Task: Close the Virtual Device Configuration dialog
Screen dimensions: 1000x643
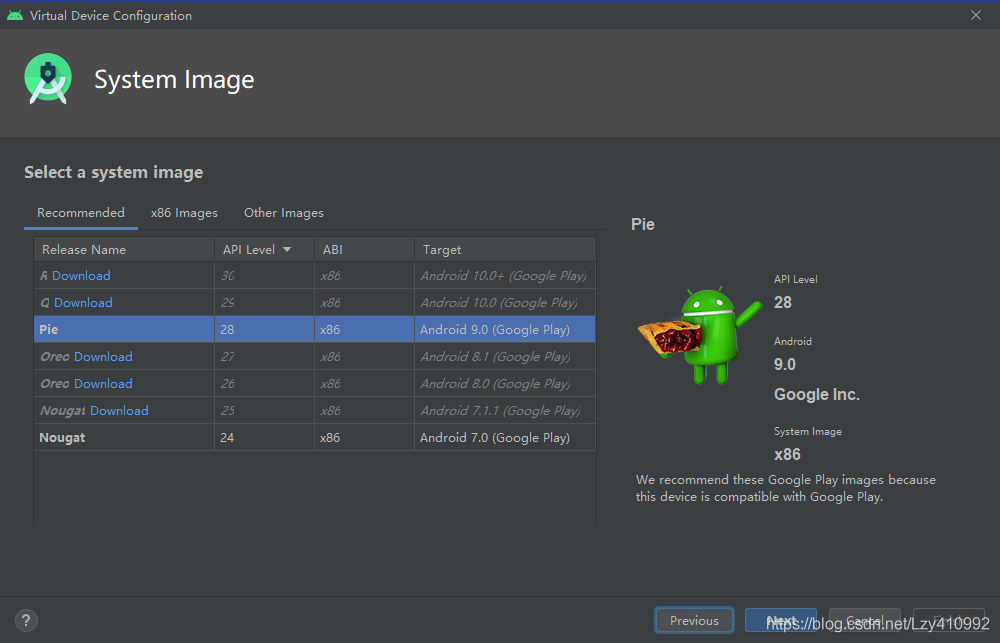Action: tap(976, 15)
